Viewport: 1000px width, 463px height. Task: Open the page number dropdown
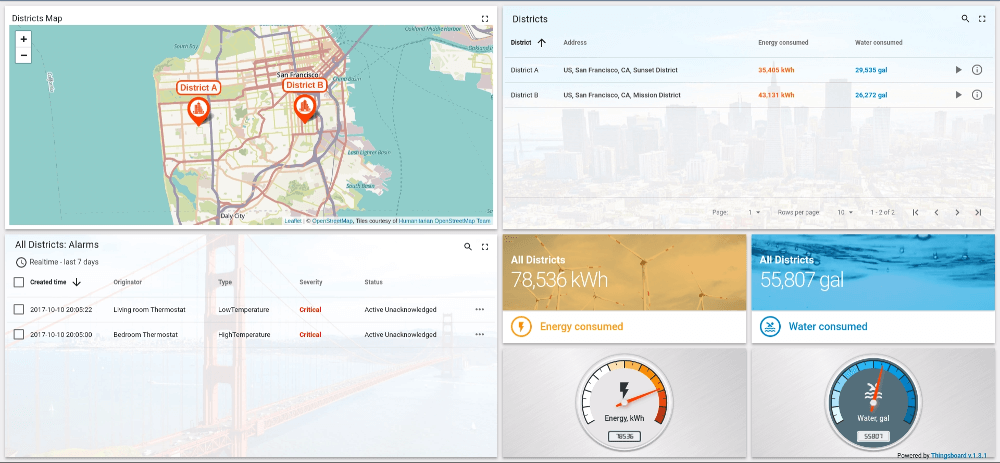754,213
